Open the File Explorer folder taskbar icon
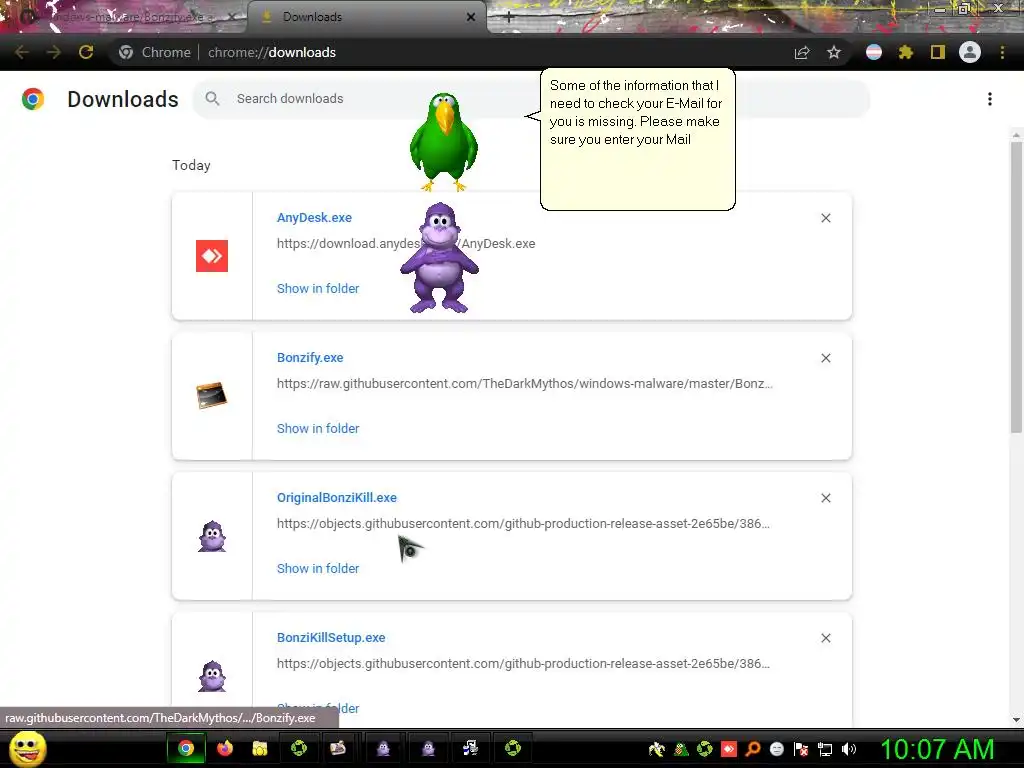 click(260, 748)
